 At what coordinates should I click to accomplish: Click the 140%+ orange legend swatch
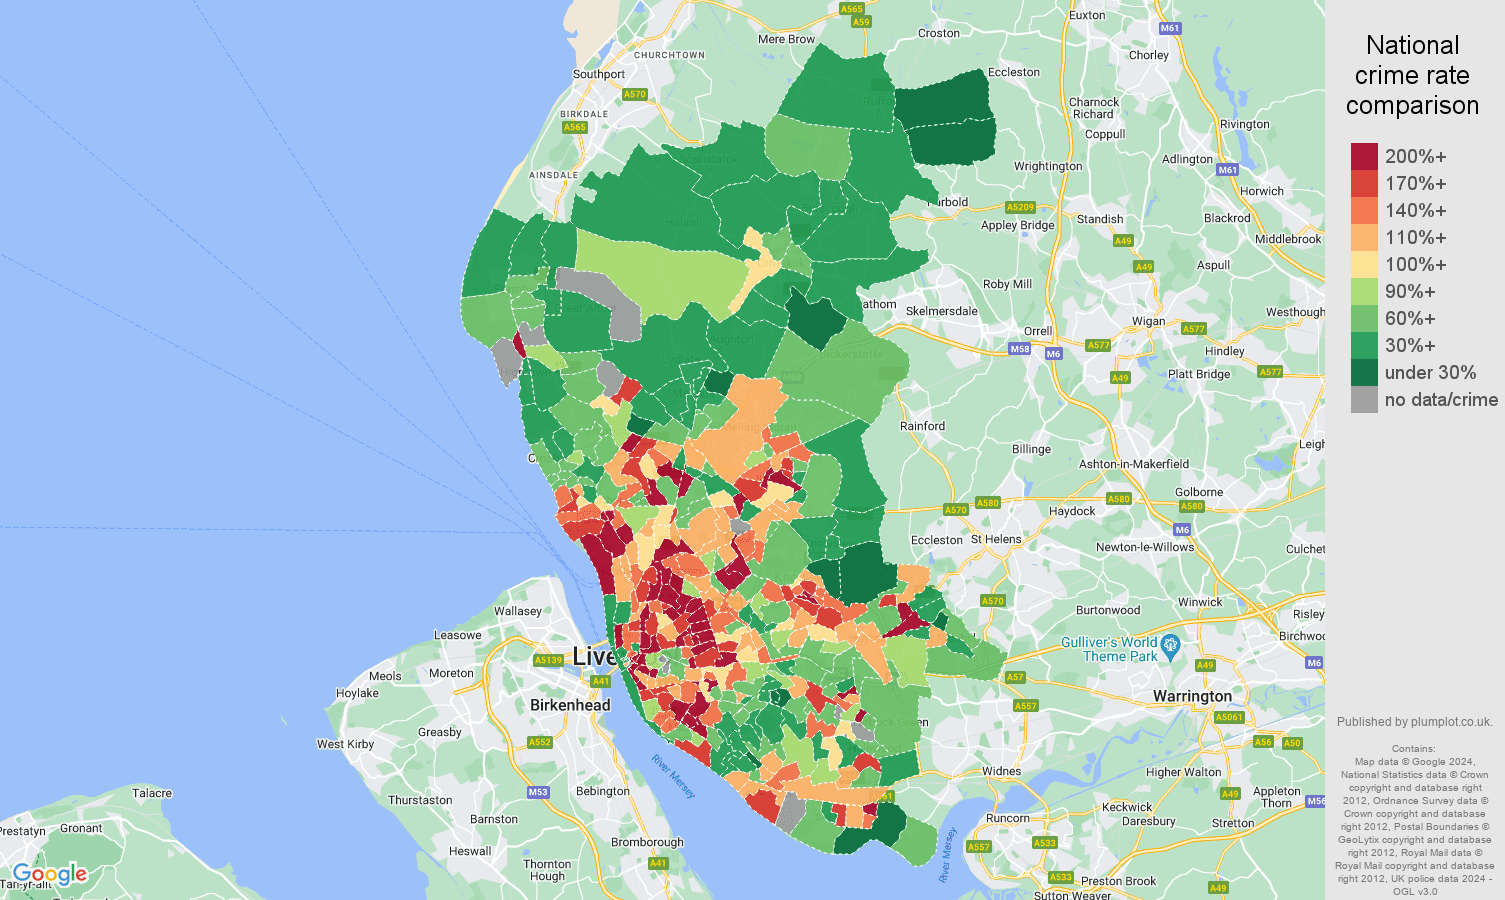tap(1364, 210)
